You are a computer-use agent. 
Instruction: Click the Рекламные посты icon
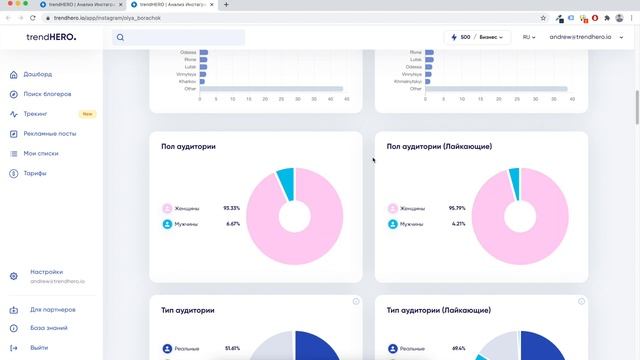tap(13, 134)
